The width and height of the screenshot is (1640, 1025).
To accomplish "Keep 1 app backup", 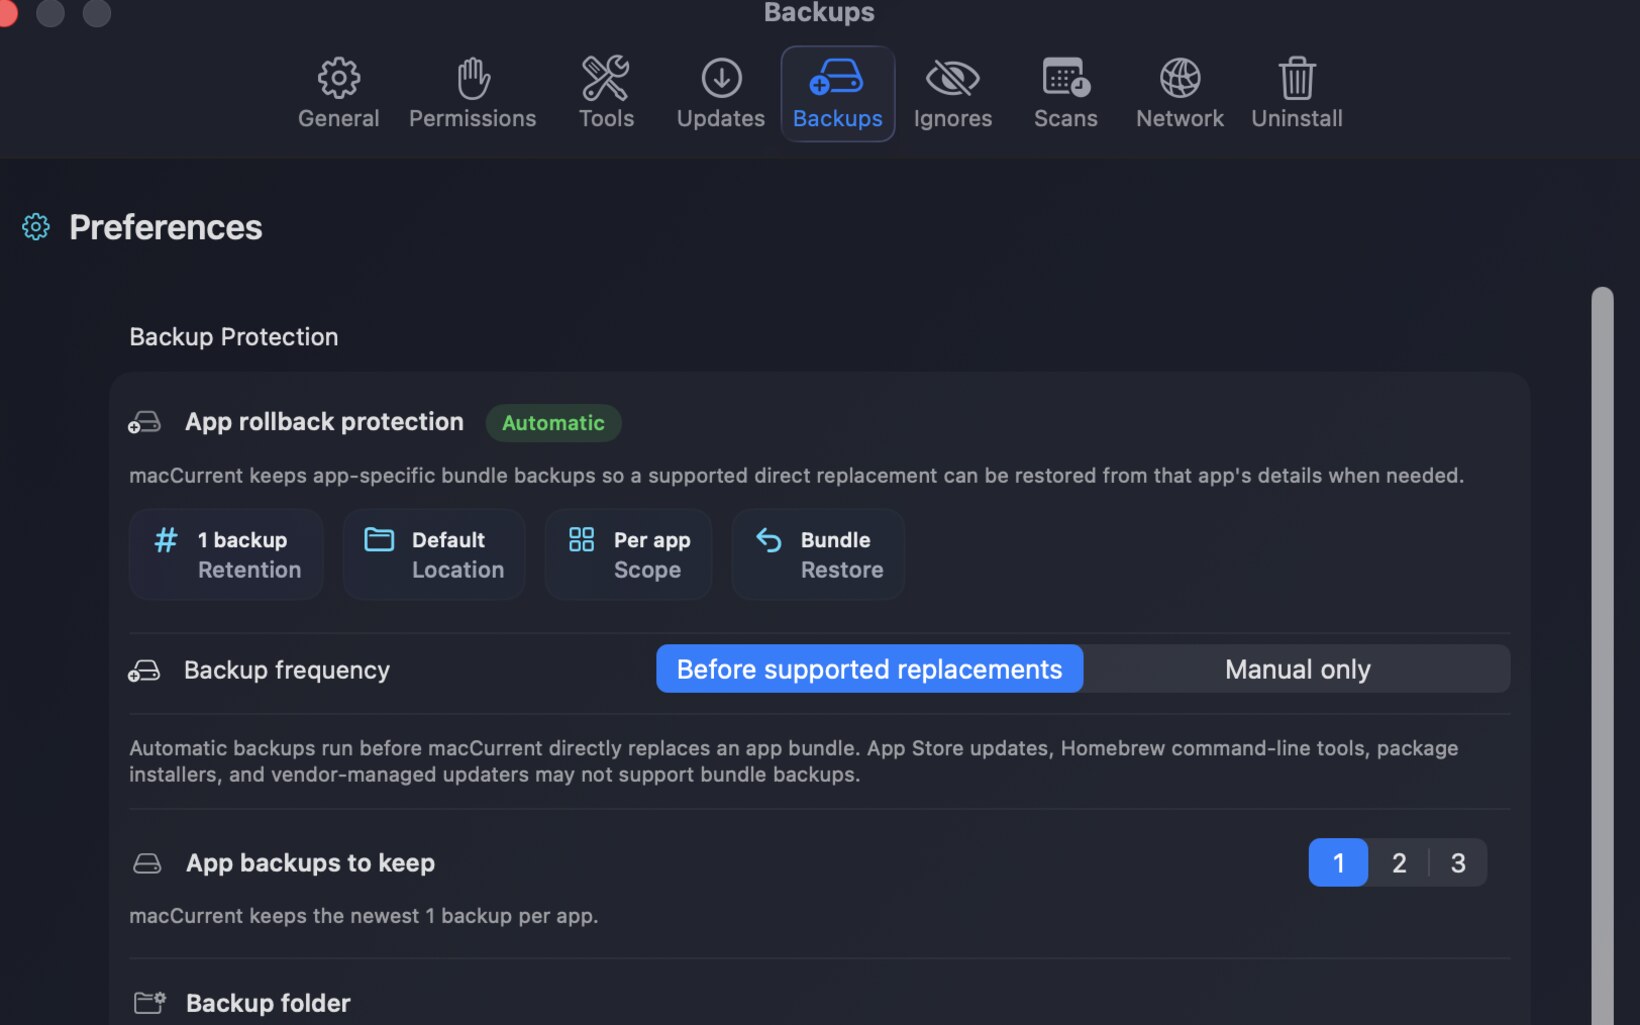I will 1338,862.
